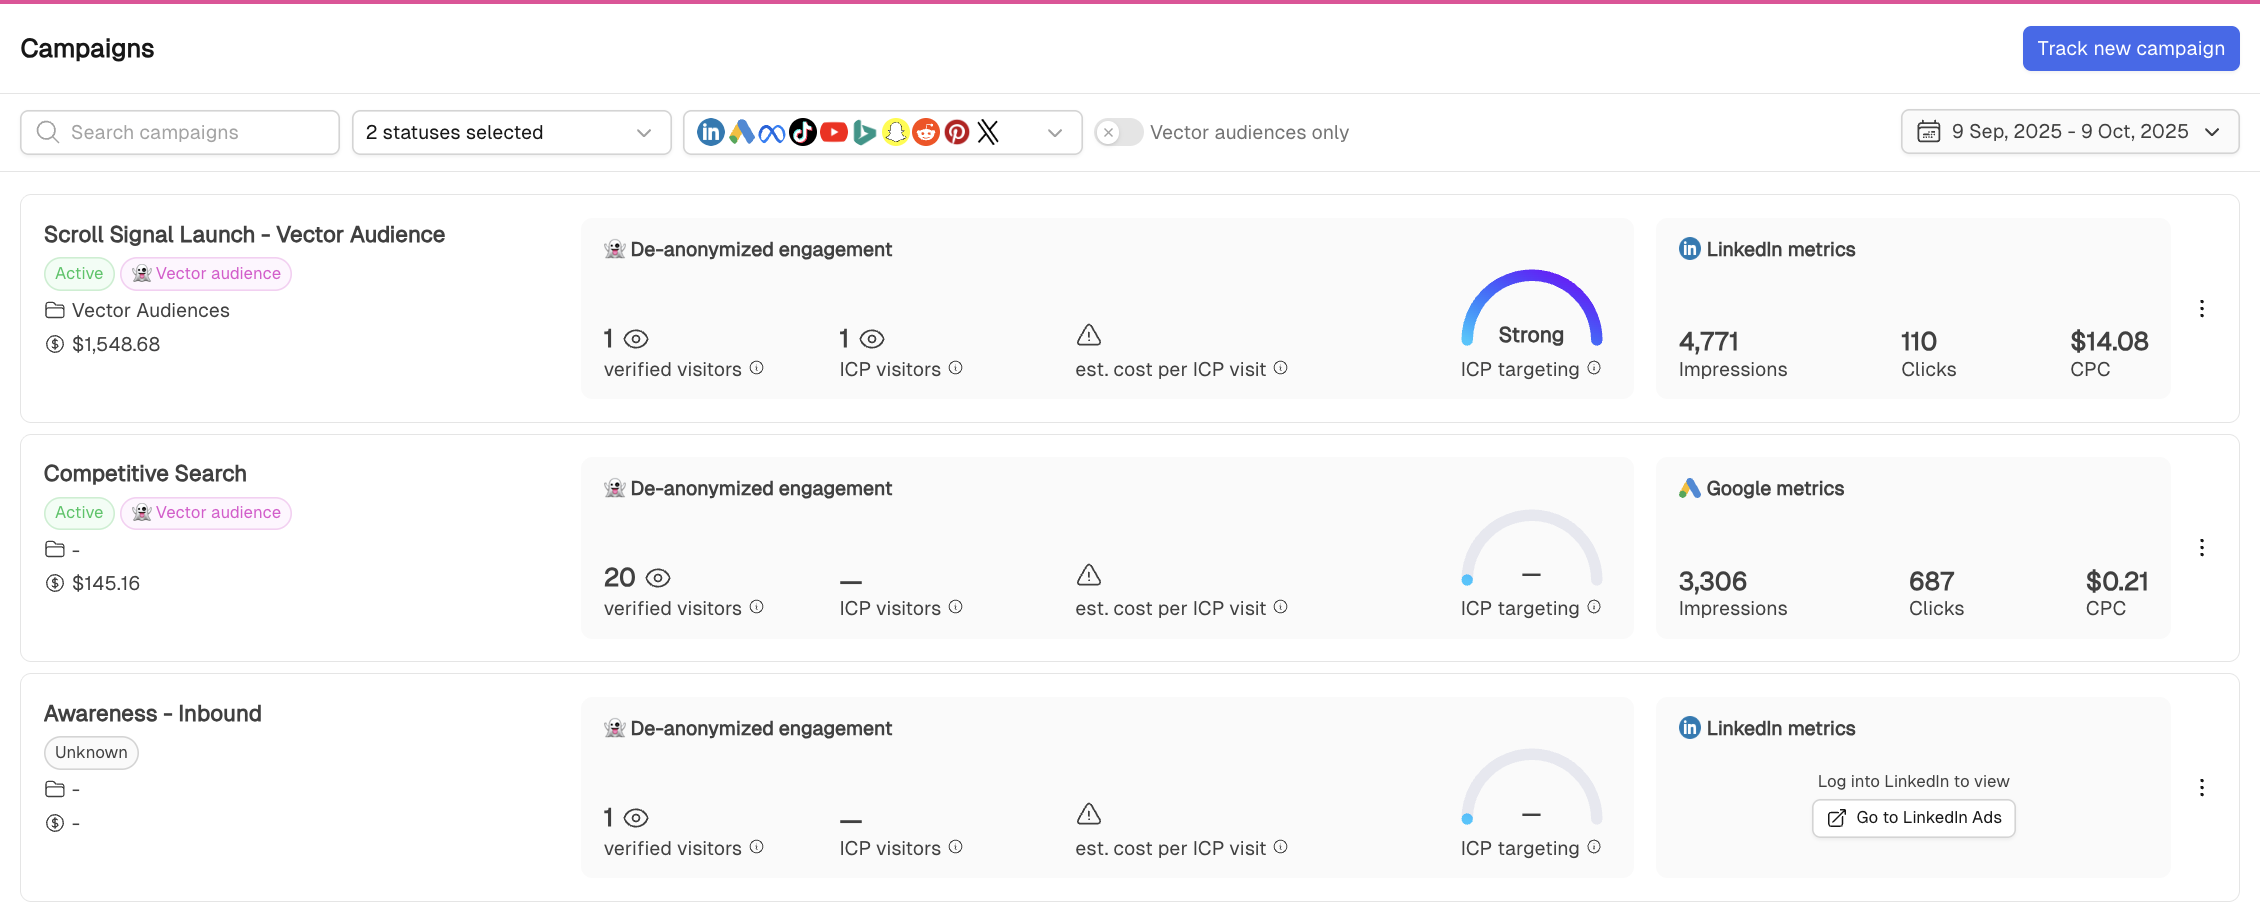Click the Pinterest icon in platform filter
This screenshot has height=912, width=2260.
(x=957, y=132)
